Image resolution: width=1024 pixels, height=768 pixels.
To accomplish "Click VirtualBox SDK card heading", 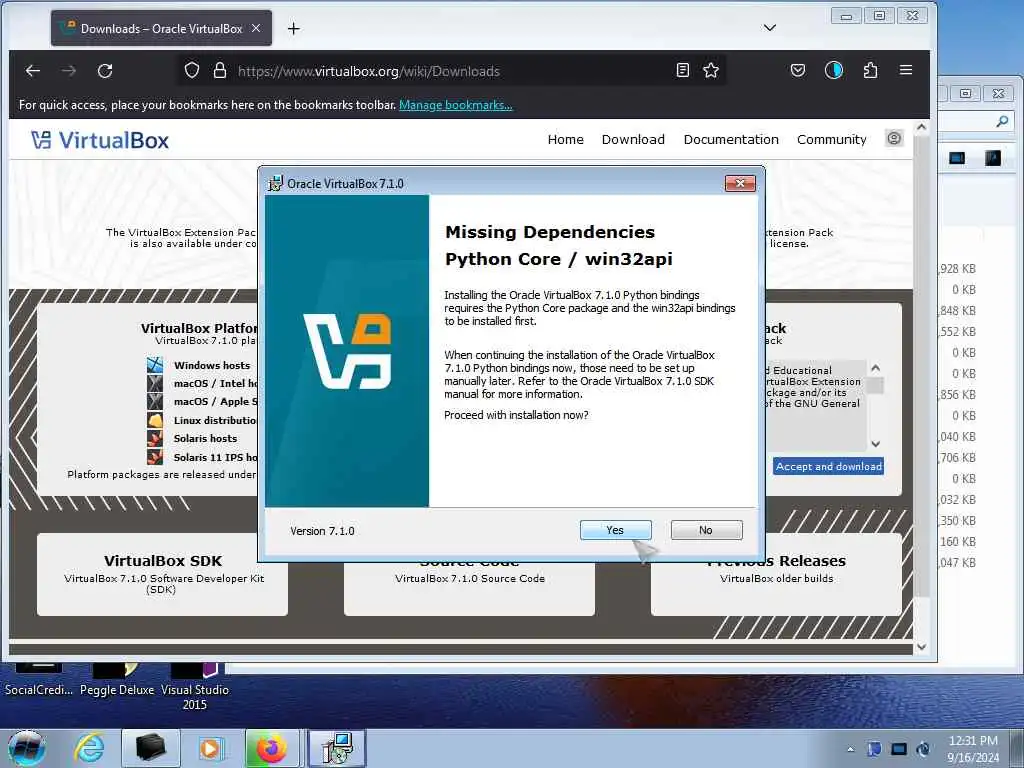I will [163, 560].
